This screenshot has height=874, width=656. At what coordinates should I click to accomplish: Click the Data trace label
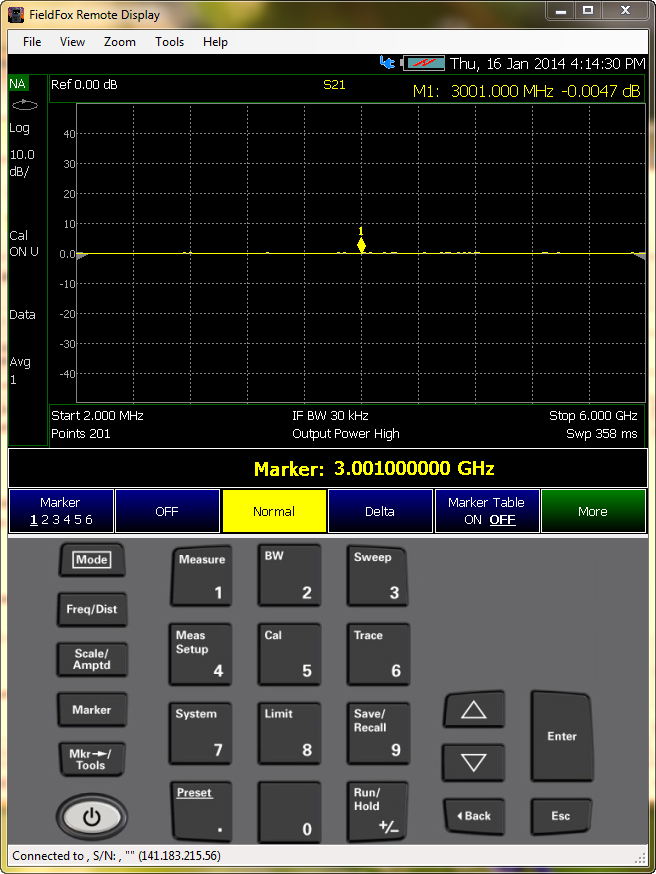22,315
